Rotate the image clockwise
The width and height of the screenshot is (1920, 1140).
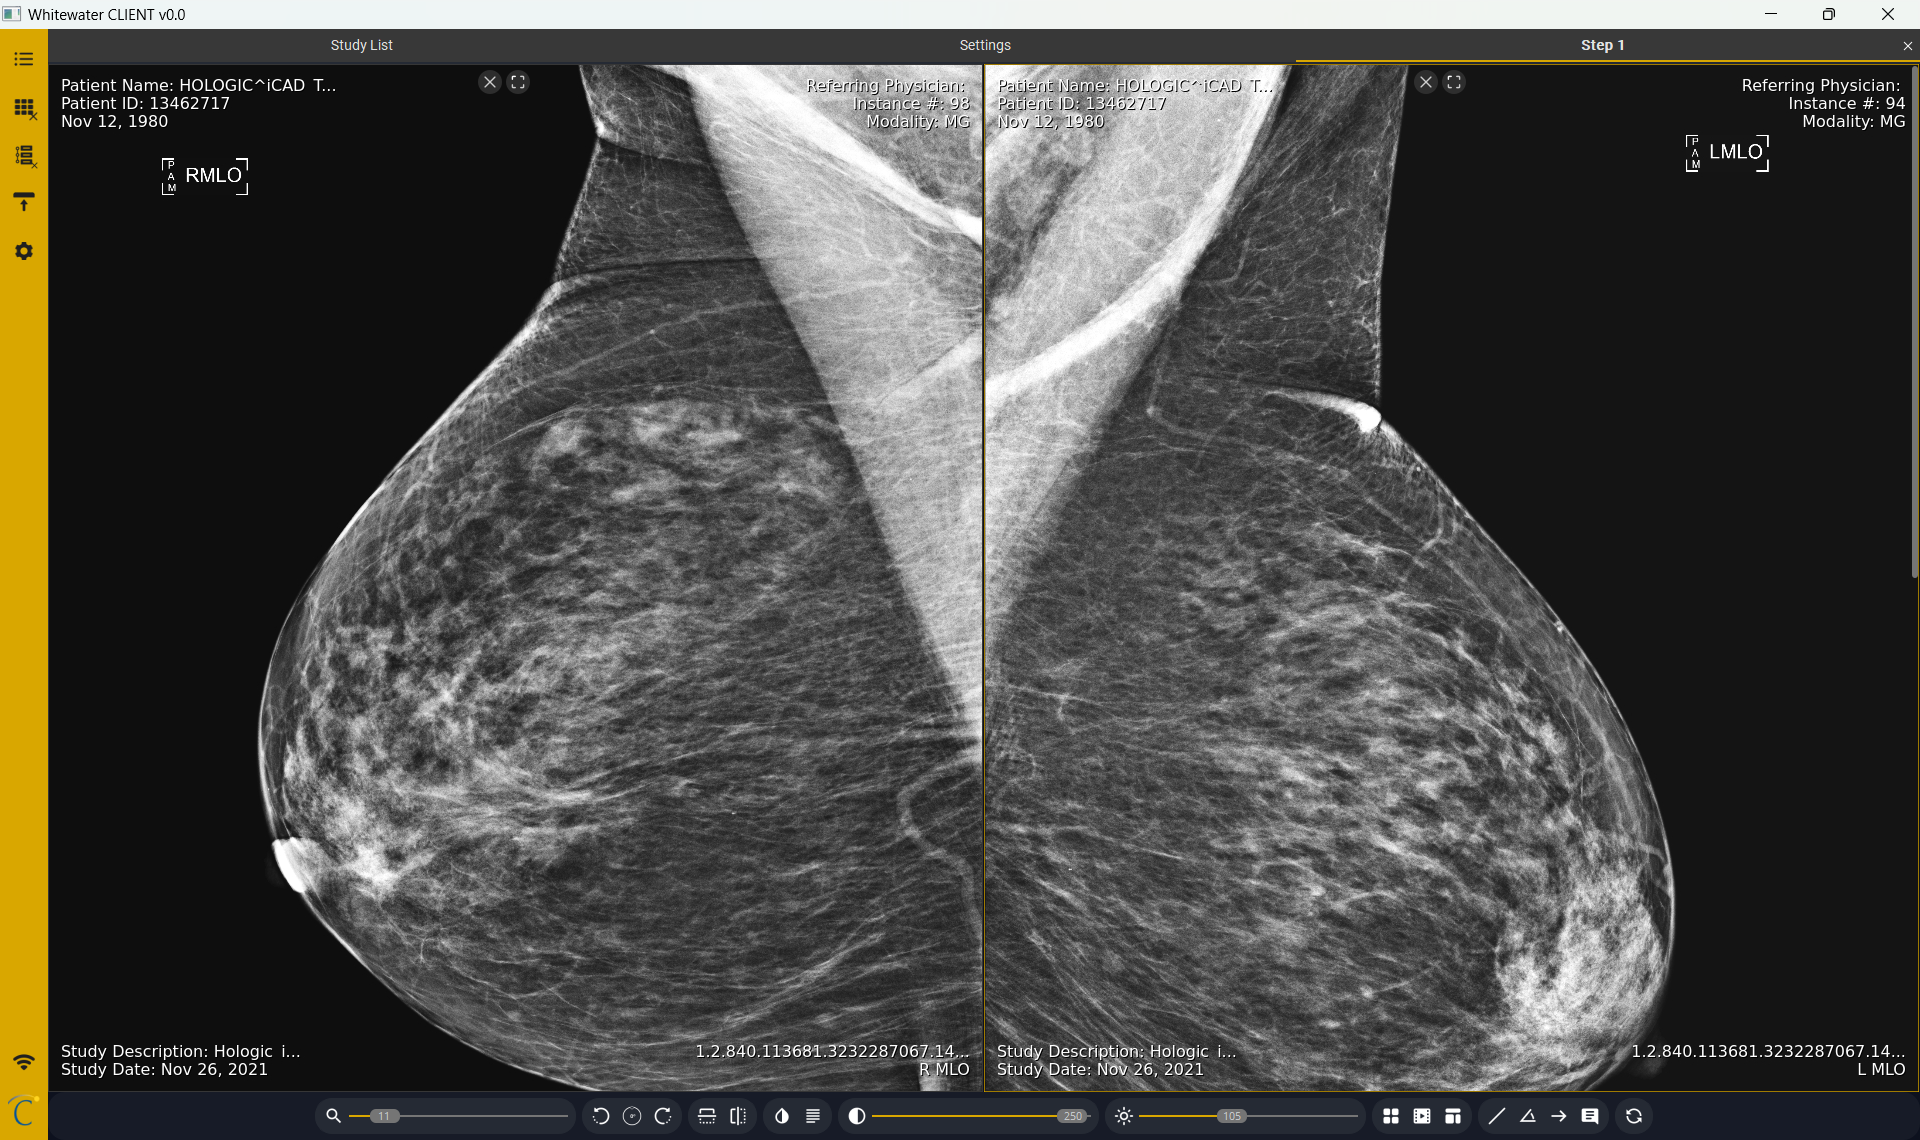click(x=663, y=1116)
